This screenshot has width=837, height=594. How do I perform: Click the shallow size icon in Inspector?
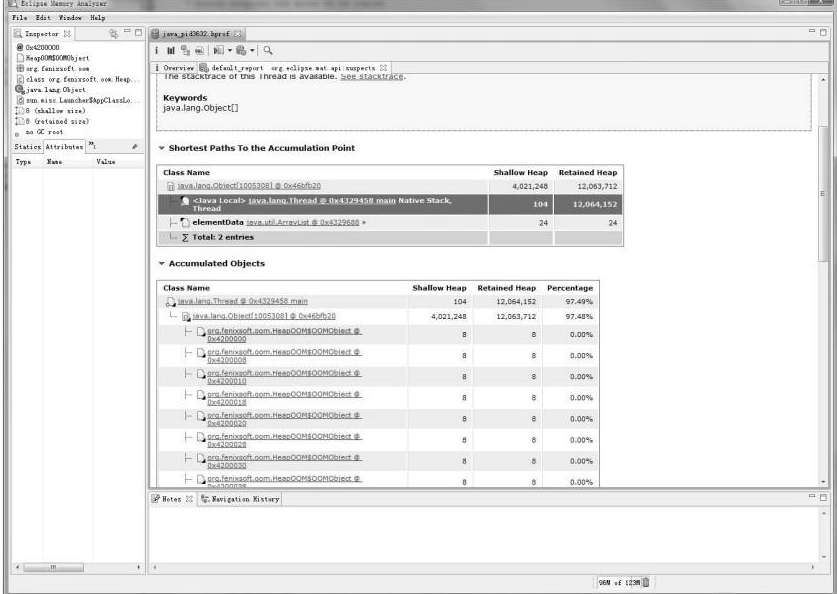(x=19, y=110)
